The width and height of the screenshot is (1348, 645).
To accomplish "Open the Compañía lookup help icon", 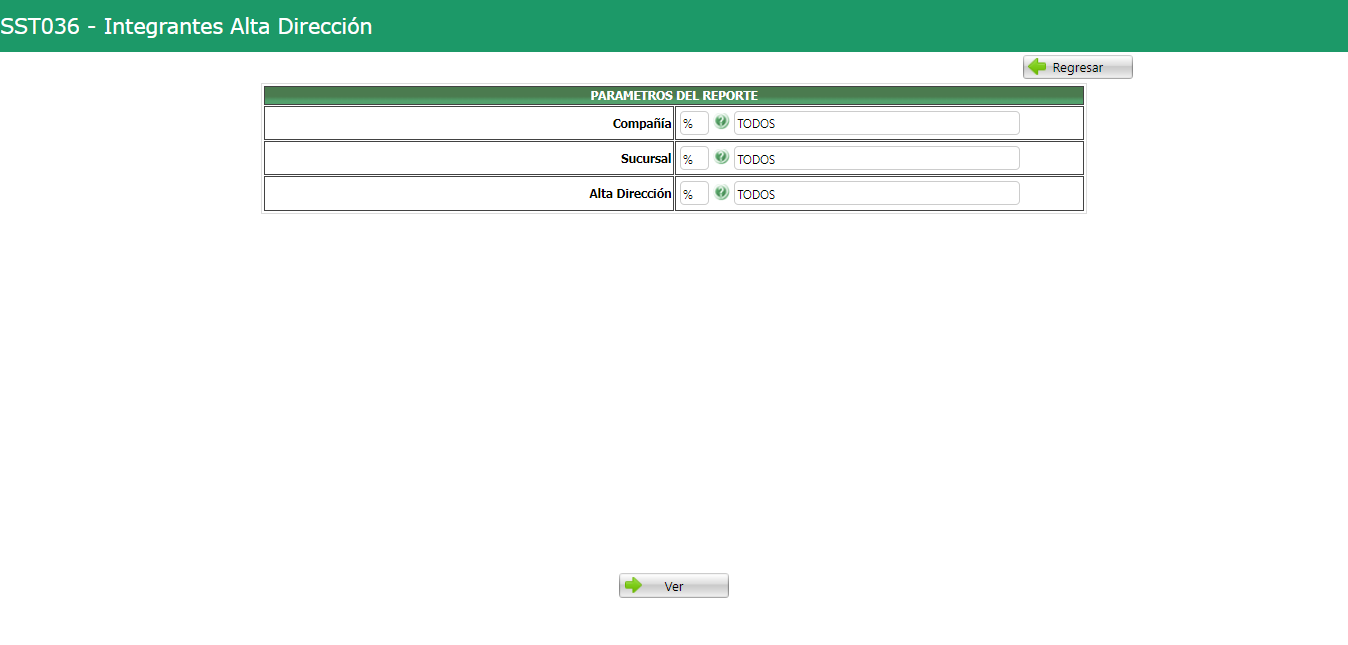I will (x=721, y=123).
